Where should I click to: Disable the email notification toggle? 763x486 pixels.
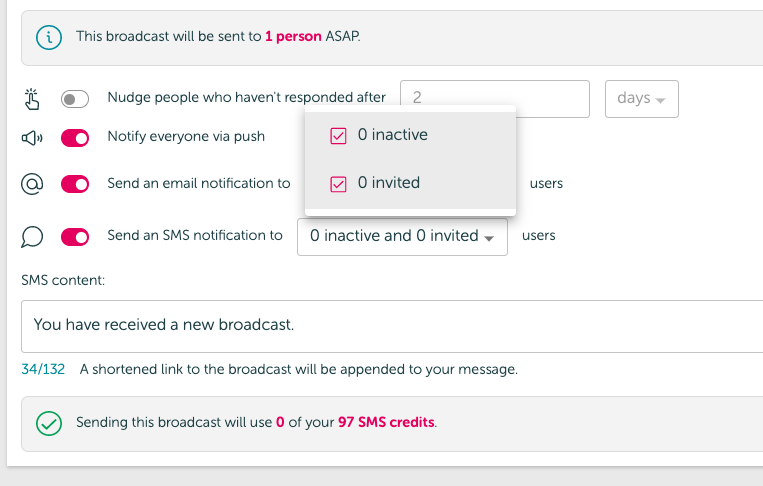tap(75, 184)
